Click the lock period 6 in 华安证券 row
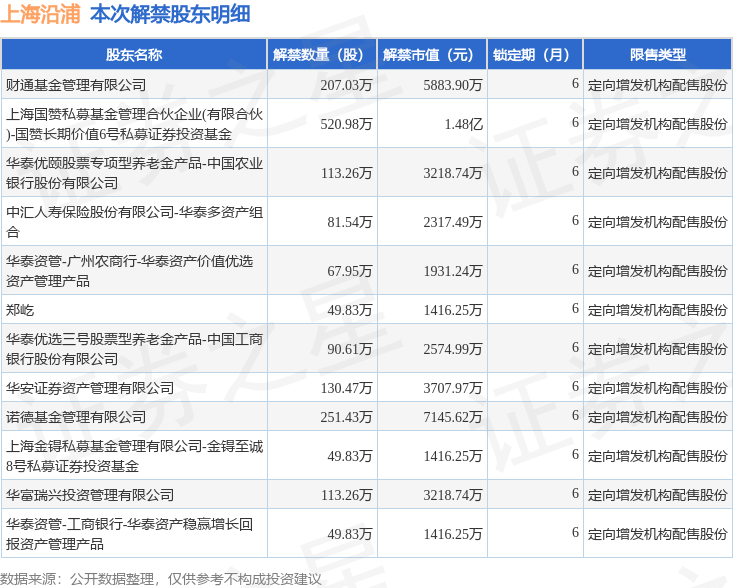The height and width of the screenshot is (588, 733). coord(575,387)
